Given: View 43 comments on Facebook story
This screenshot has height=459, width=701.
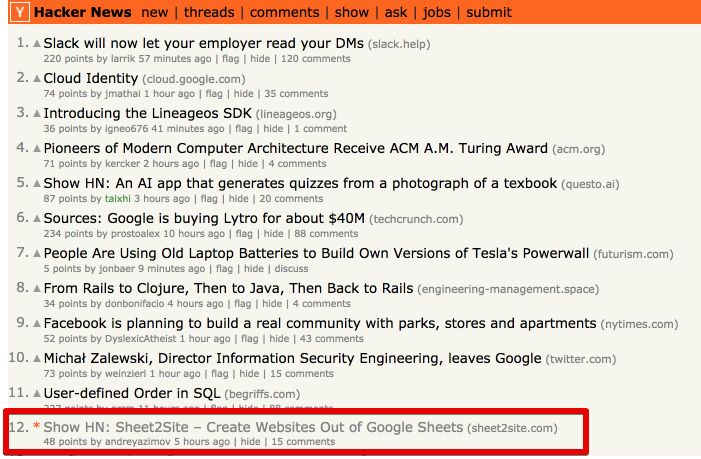Looking at the screenshot, I should point(331,338).
